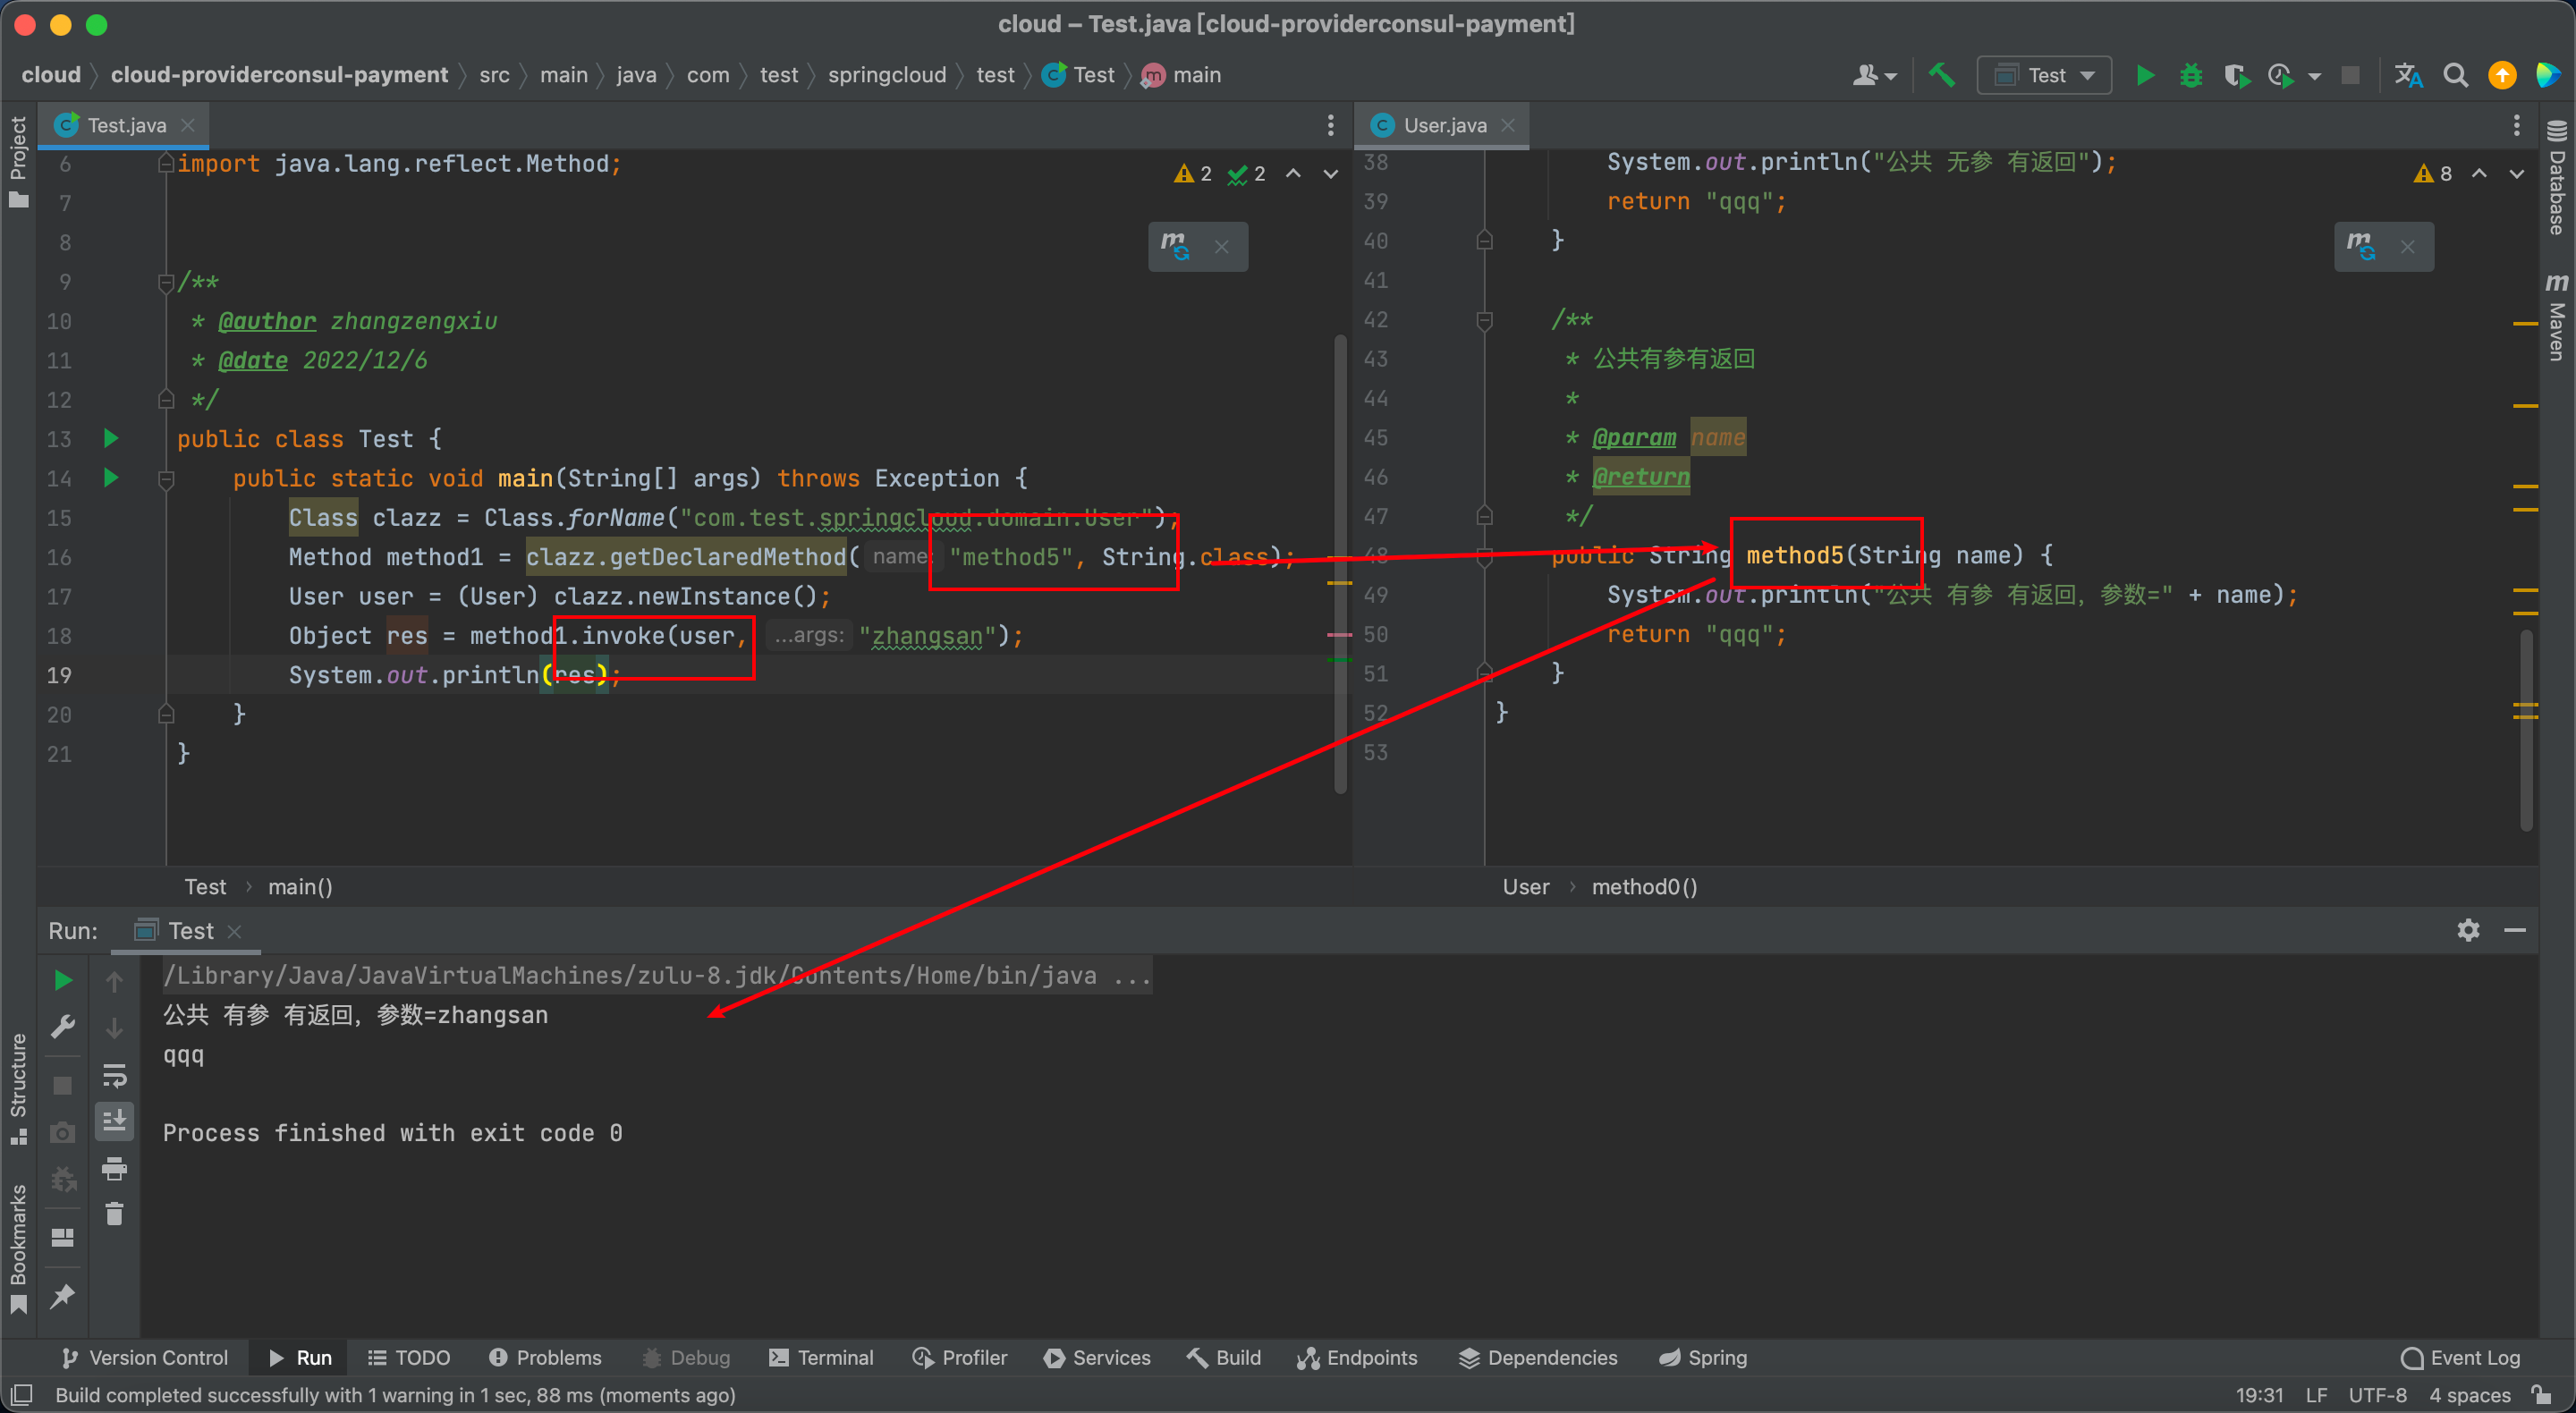Viewport: 2576px width, 1413px height.
Task: Click cloud-providerconsul-payment breadcrumb
Action: pos(279,75)
